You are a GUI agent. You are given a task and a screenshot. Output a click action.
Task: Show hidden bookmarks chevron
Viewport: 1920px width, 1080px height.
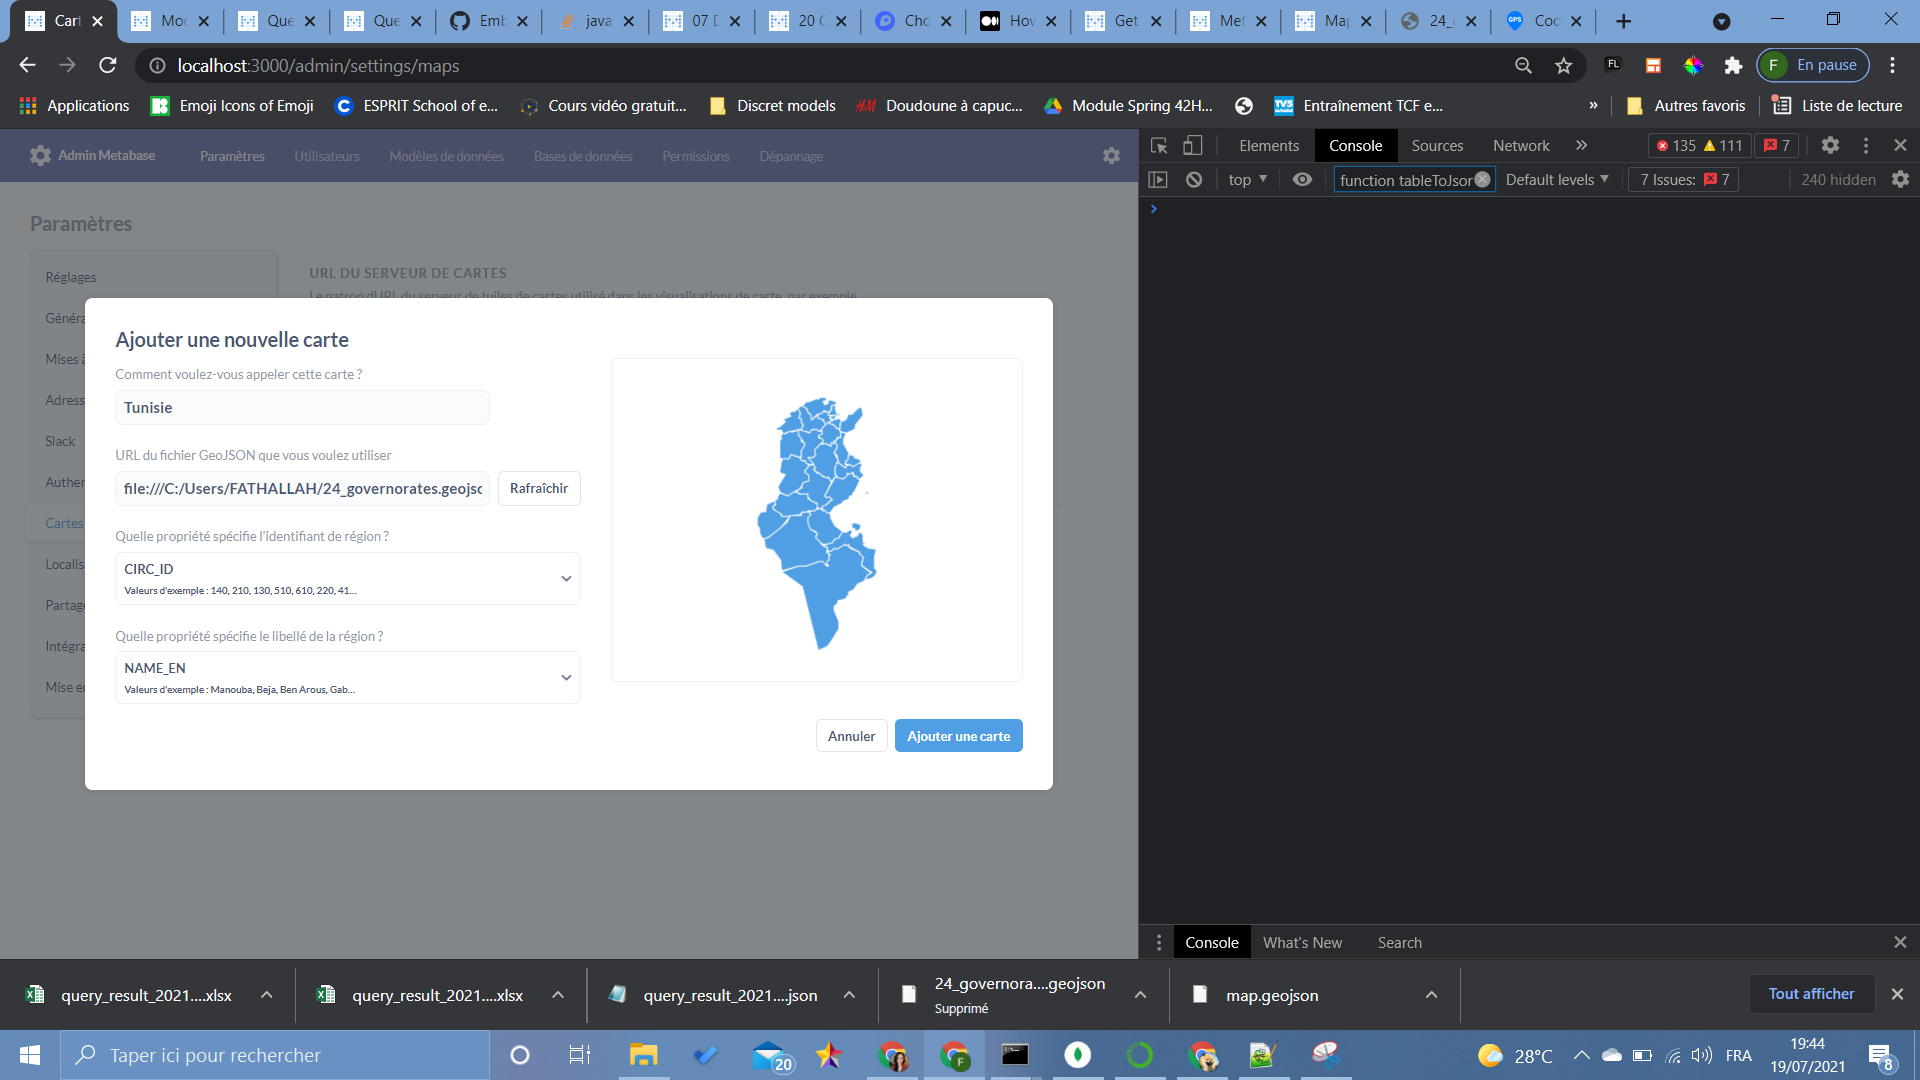pyautogui.click(x=1593, y=106)
